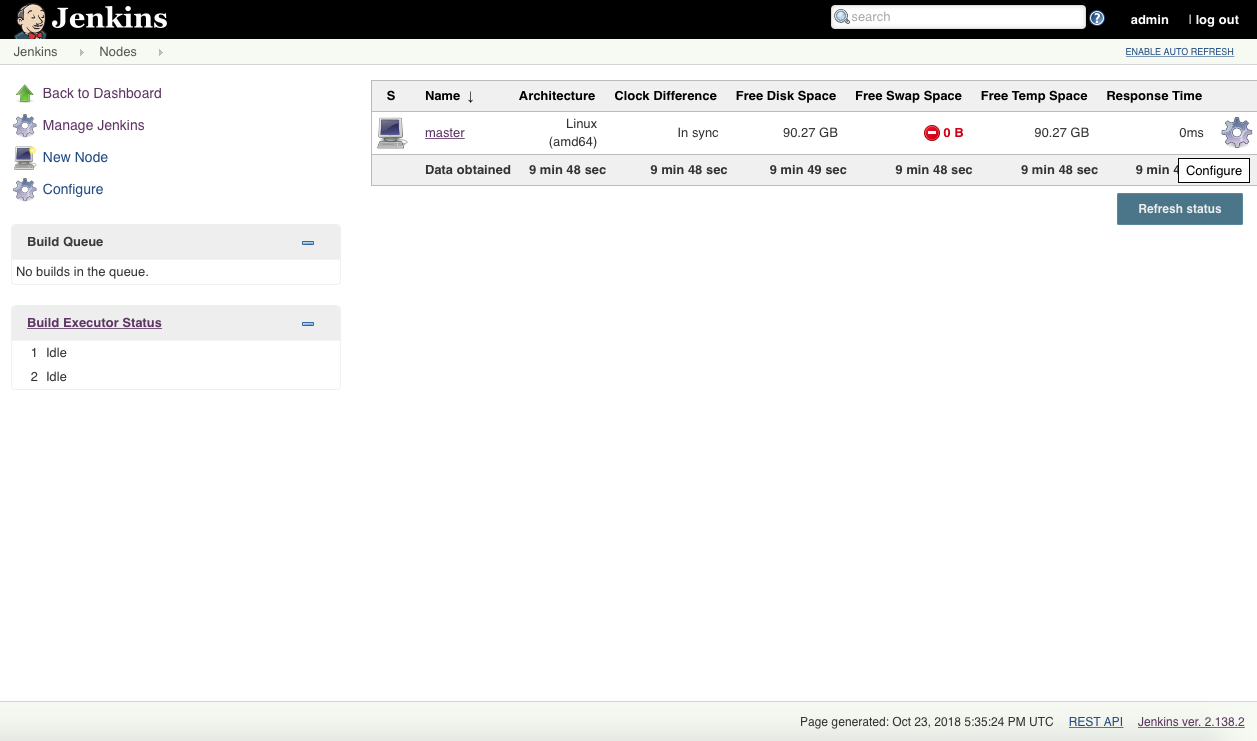
Task: Click the '0 B' free swap value
Action: coord(953,132)
